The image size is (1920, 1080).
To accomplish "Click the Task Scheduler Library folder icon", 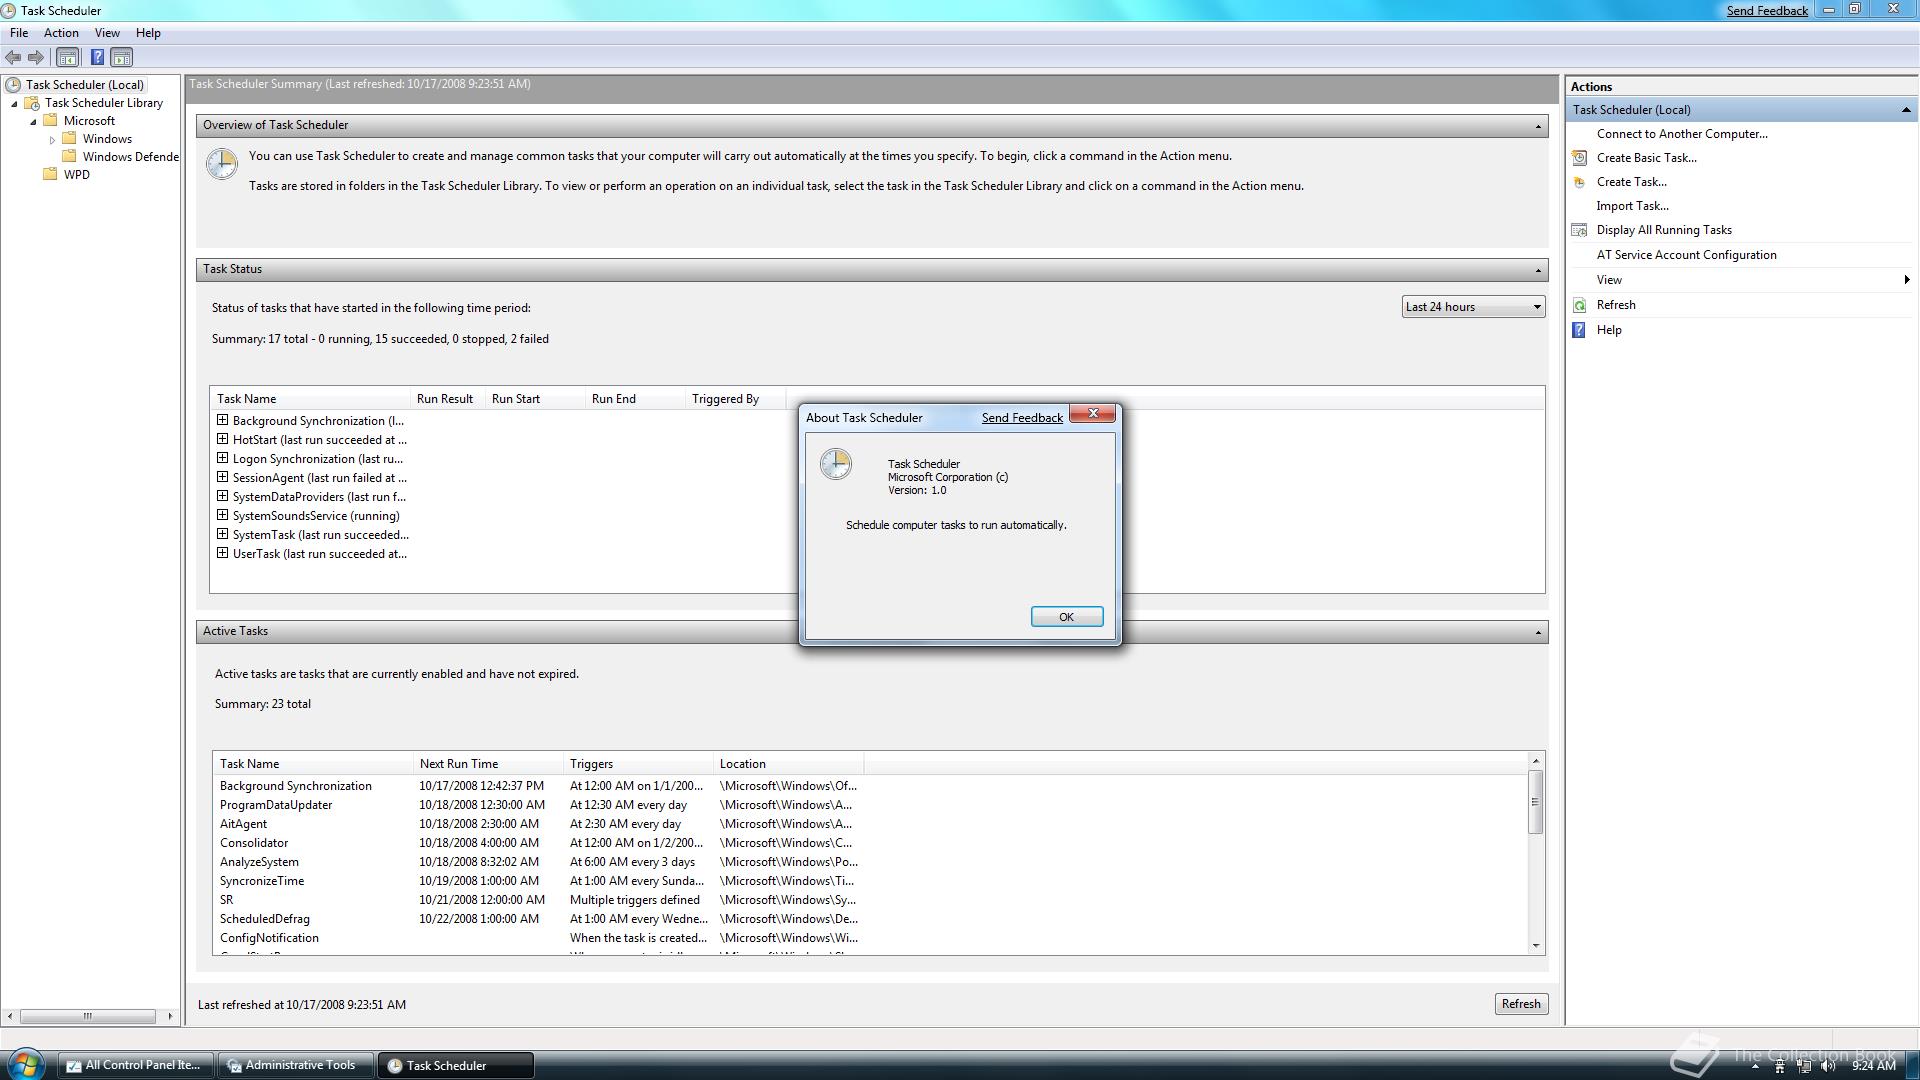I will [32, 103].
